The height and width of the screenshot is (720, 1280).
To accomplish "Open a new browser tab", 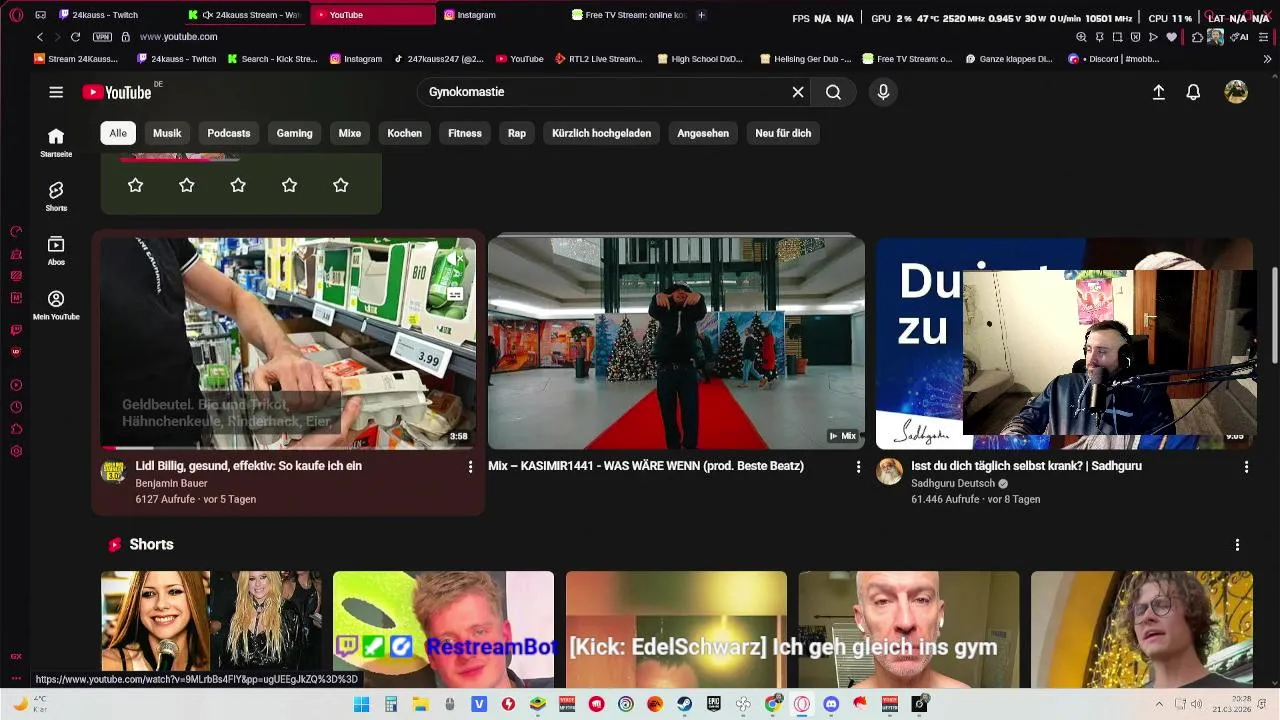I will 701,15.
